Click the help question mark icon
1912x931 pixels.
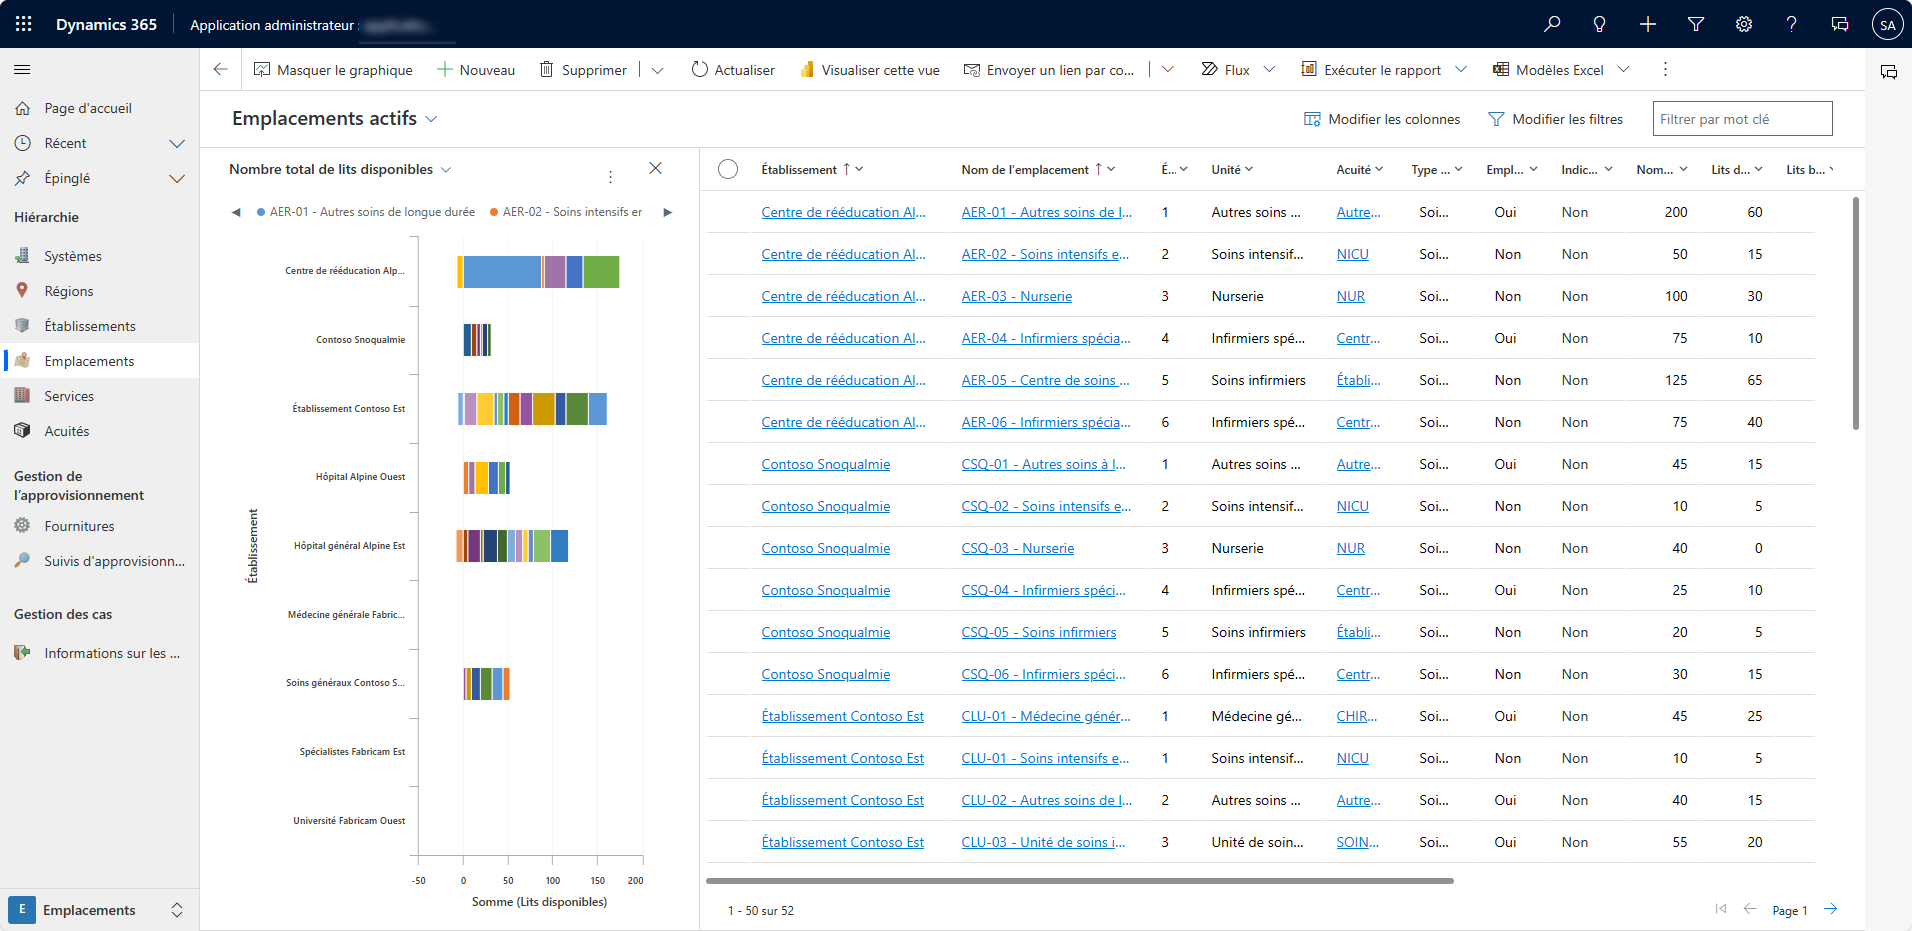1792,24
